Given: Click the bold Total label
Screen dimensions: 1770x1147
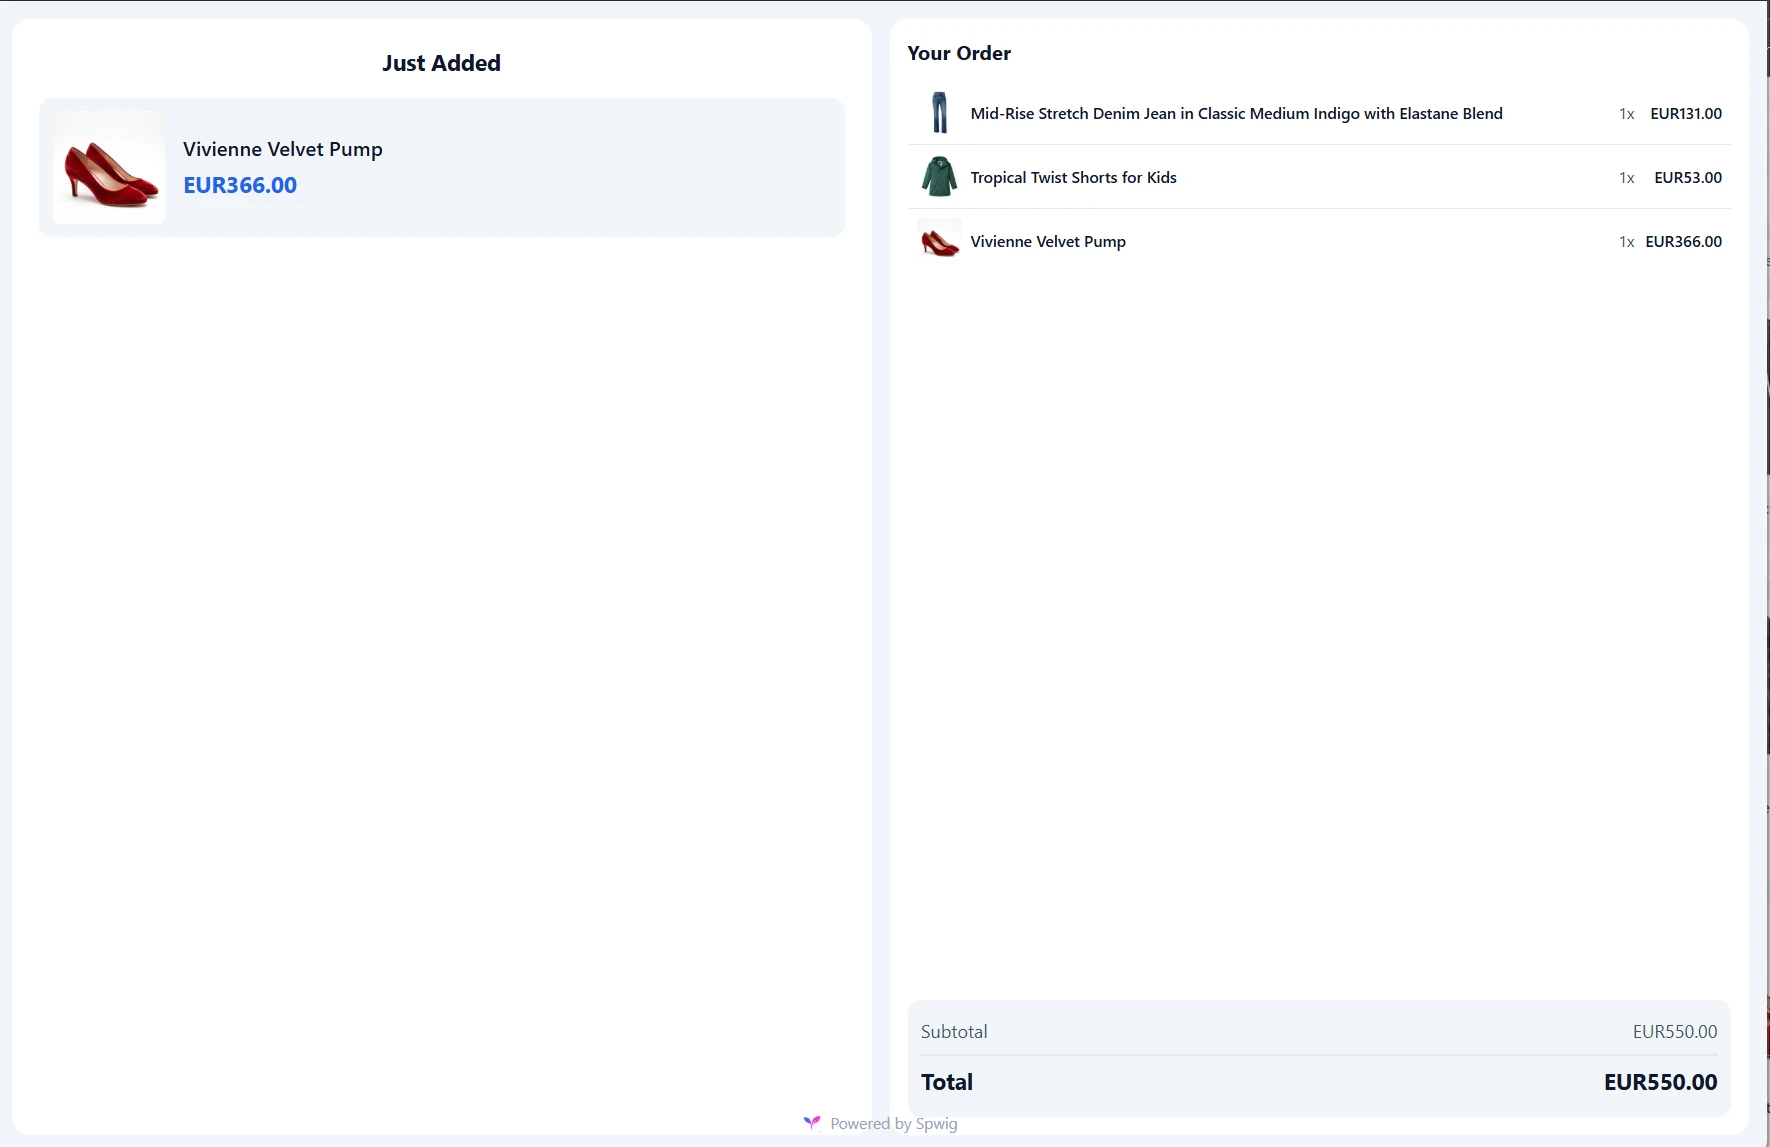Looking at the screenshot, I should click(x=947, y=1082).
